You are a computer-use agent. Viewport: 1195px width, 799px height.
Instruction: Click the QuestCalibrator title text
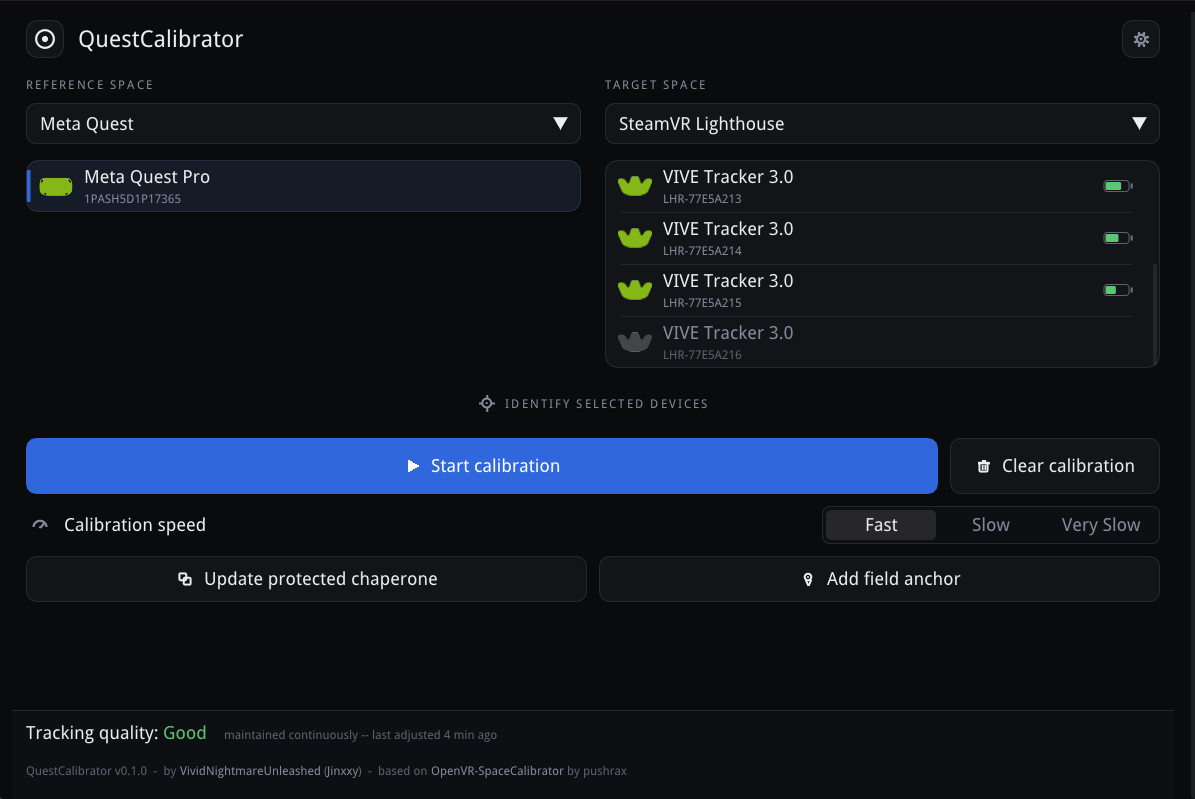161,39
